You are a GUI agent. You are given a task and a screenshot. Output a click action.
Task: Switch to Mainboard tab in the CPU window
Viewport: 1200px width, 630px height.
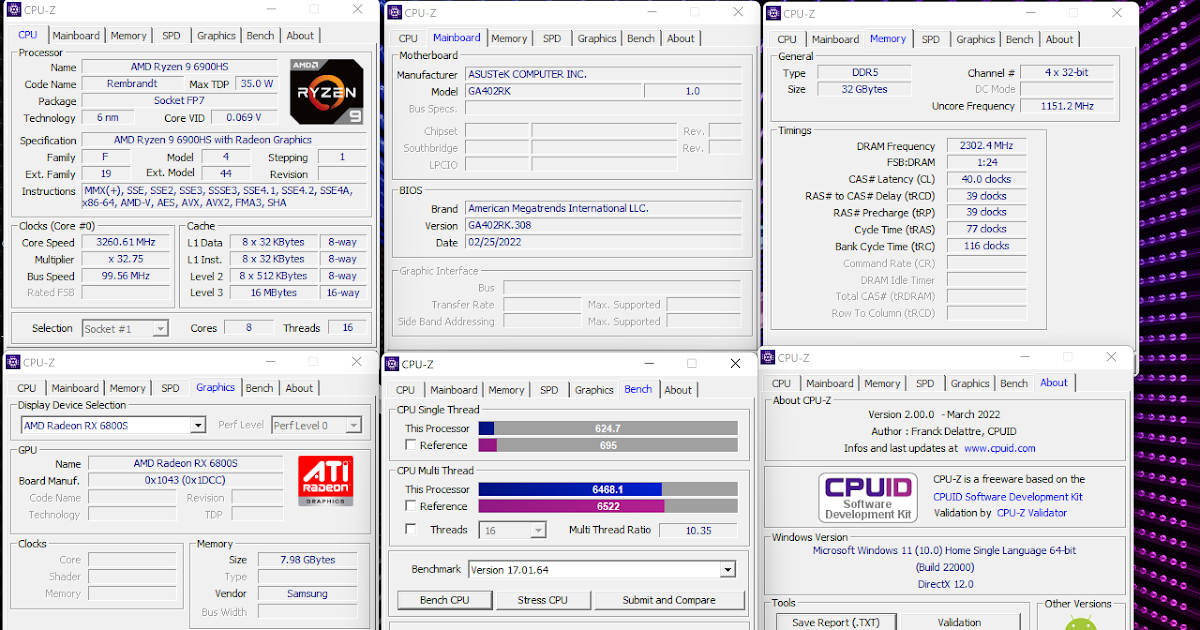[76, 36]
